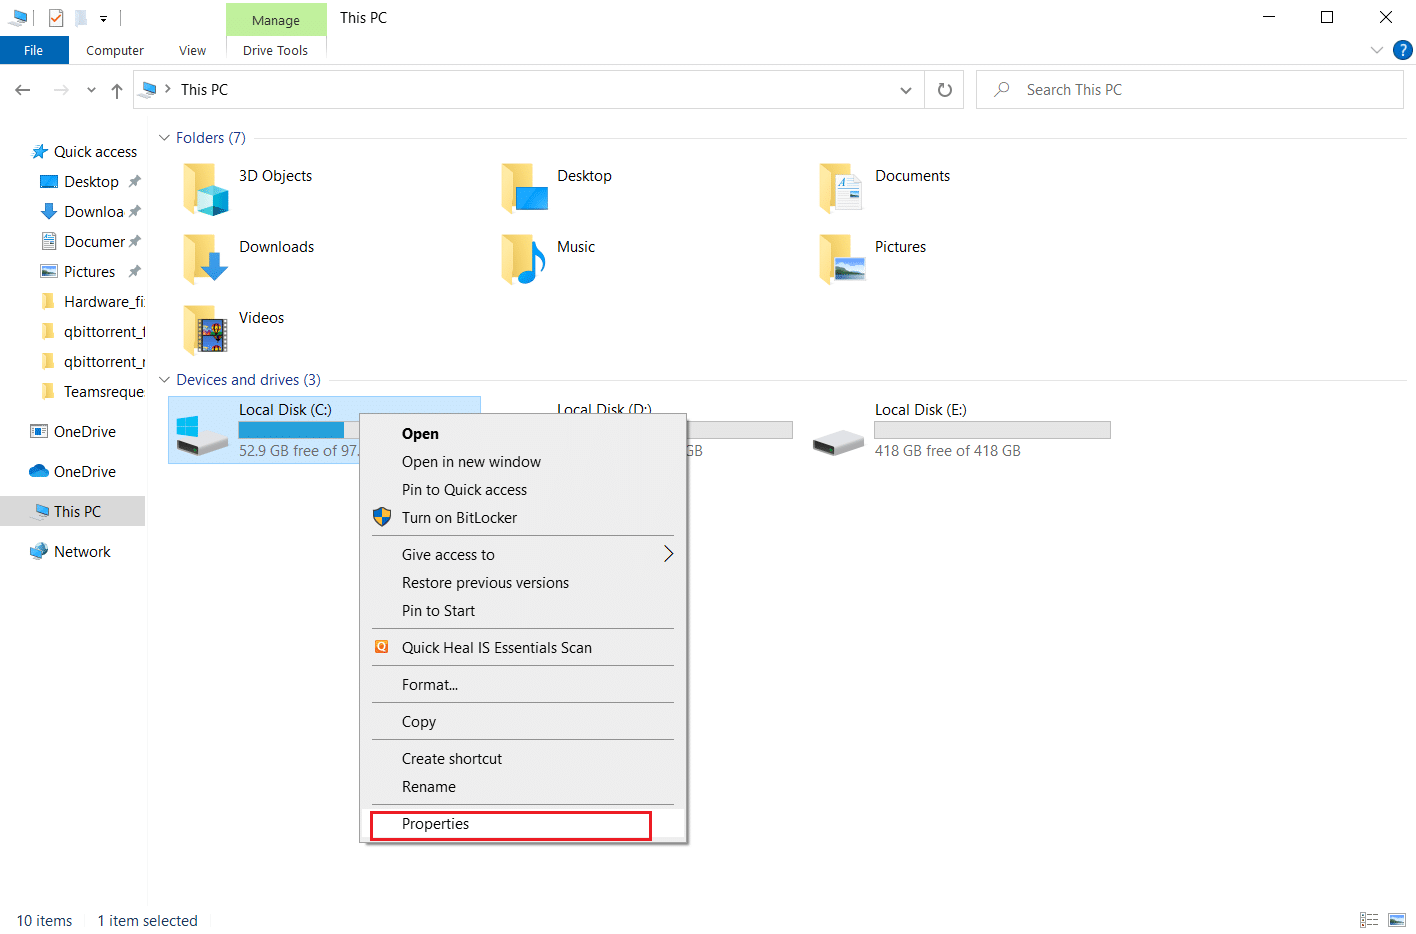Collapse the Devices and drives (3) group
1416x934 pixels.
165,380
